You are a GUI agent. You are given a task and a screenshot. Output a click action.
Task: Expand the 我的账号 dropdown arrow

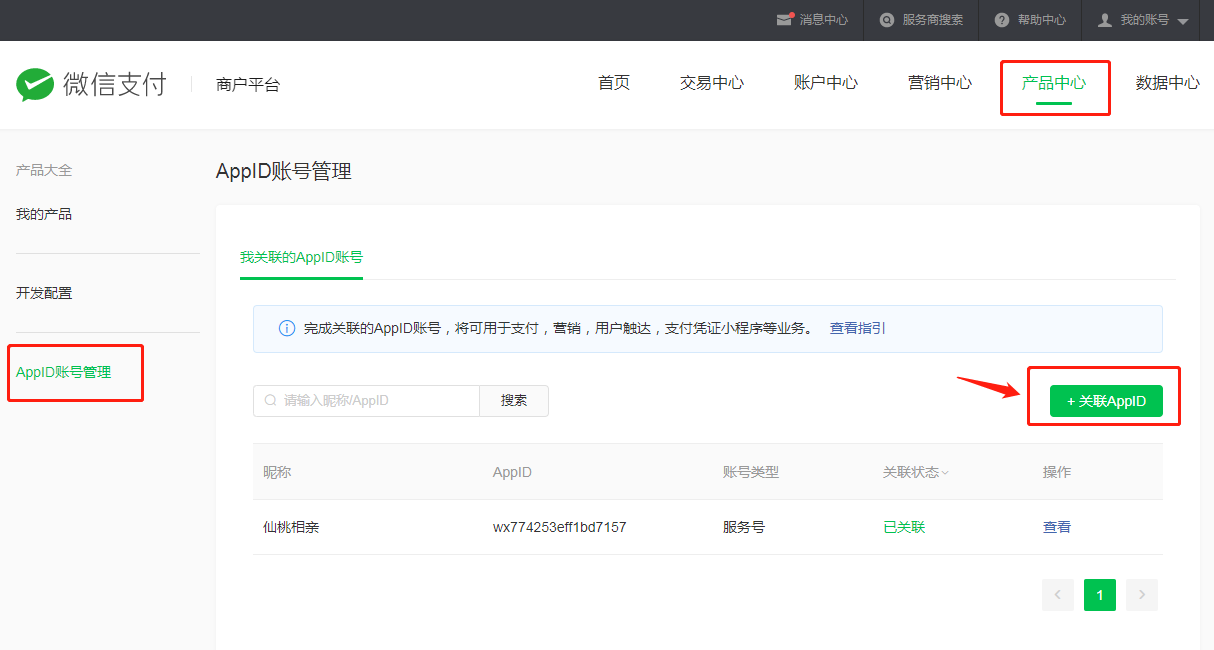pos(1183,21)
